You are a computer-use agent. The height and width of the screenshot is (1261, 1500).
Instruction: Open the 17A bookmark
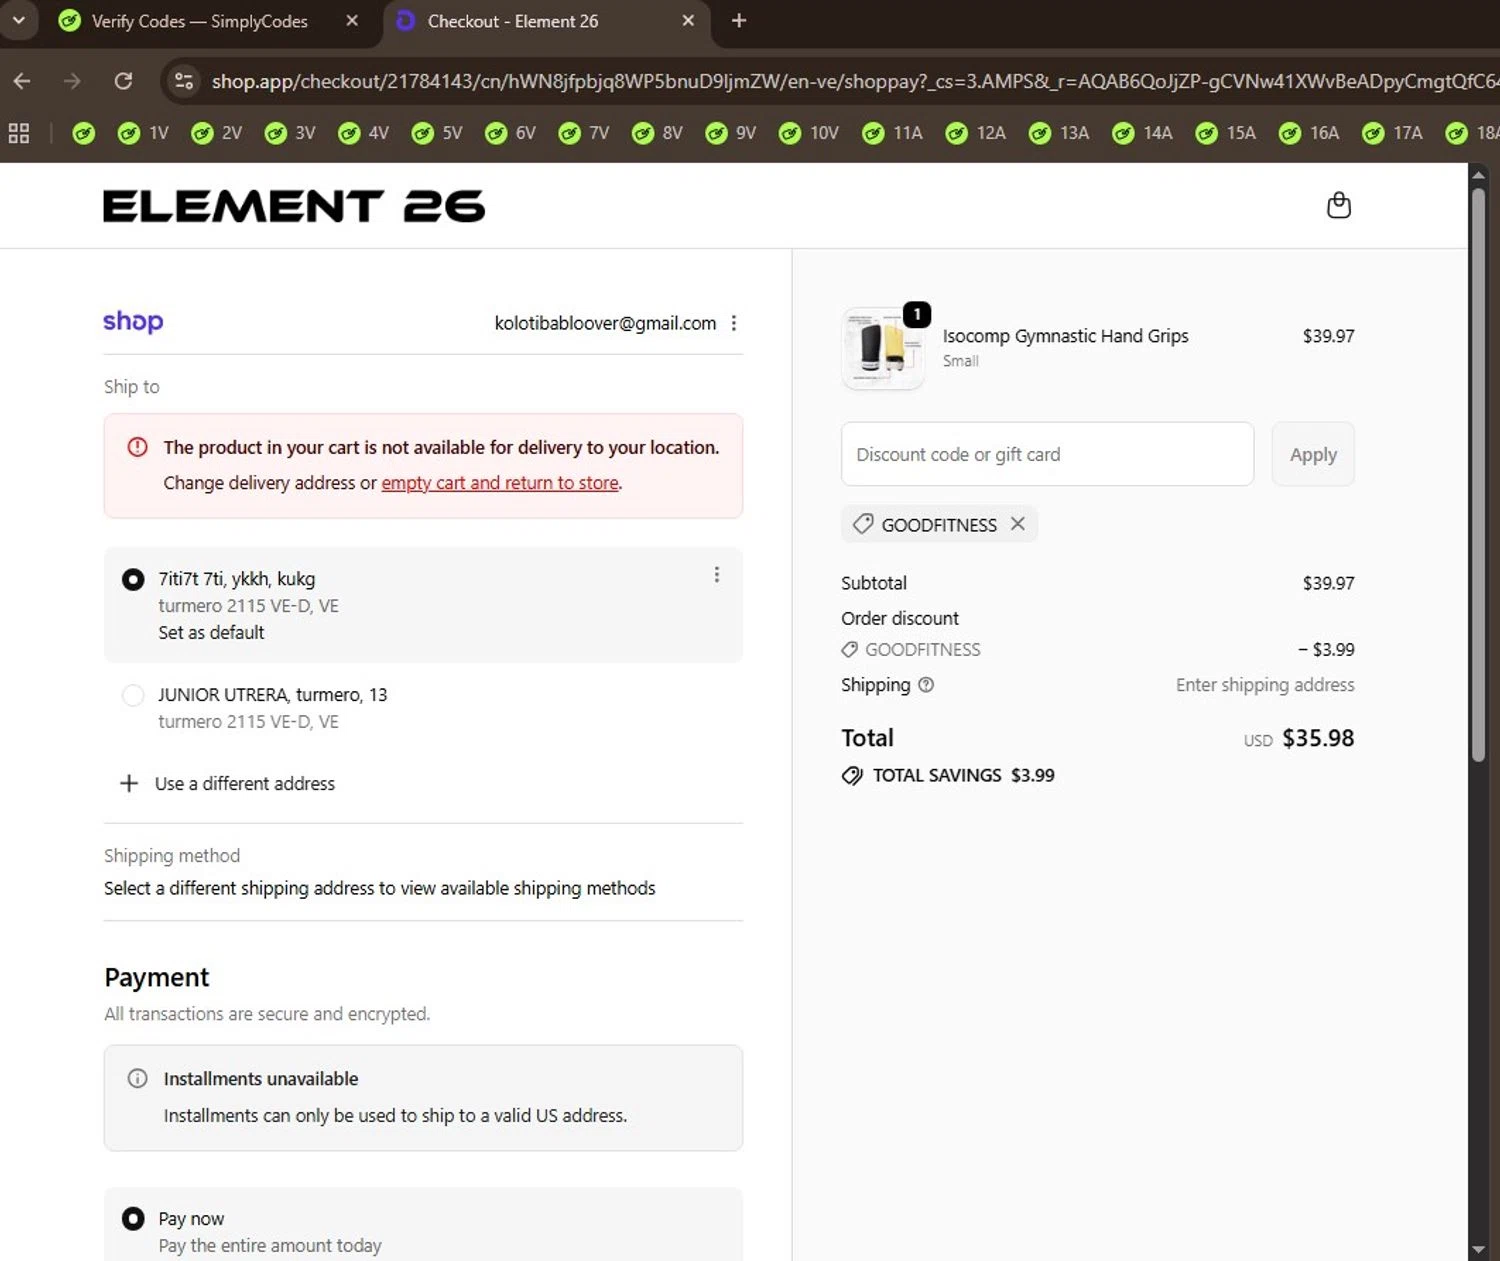(x=1393, y=133)
